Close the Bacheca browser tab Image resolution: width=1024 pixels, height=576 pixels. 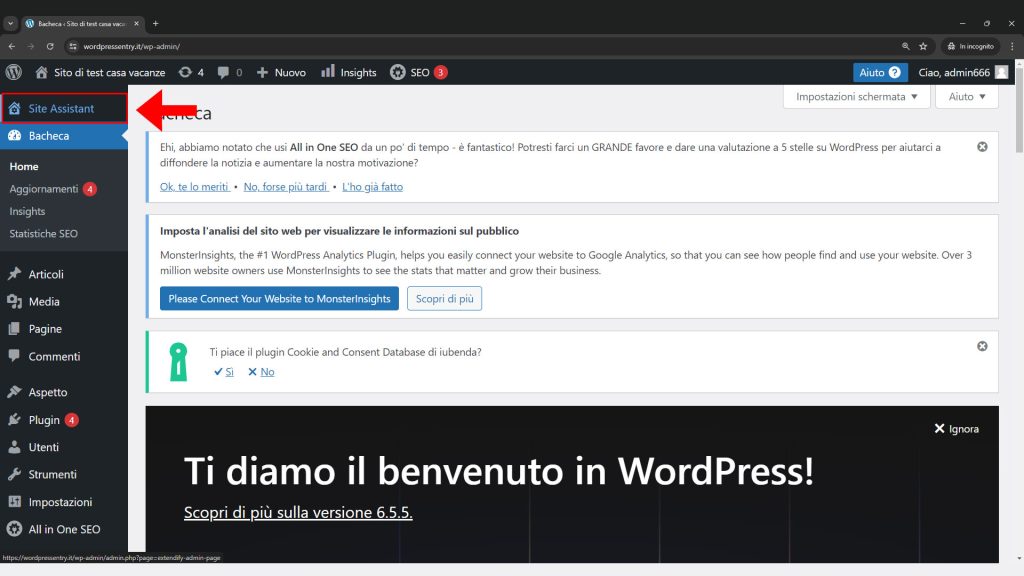pos(136,24)
